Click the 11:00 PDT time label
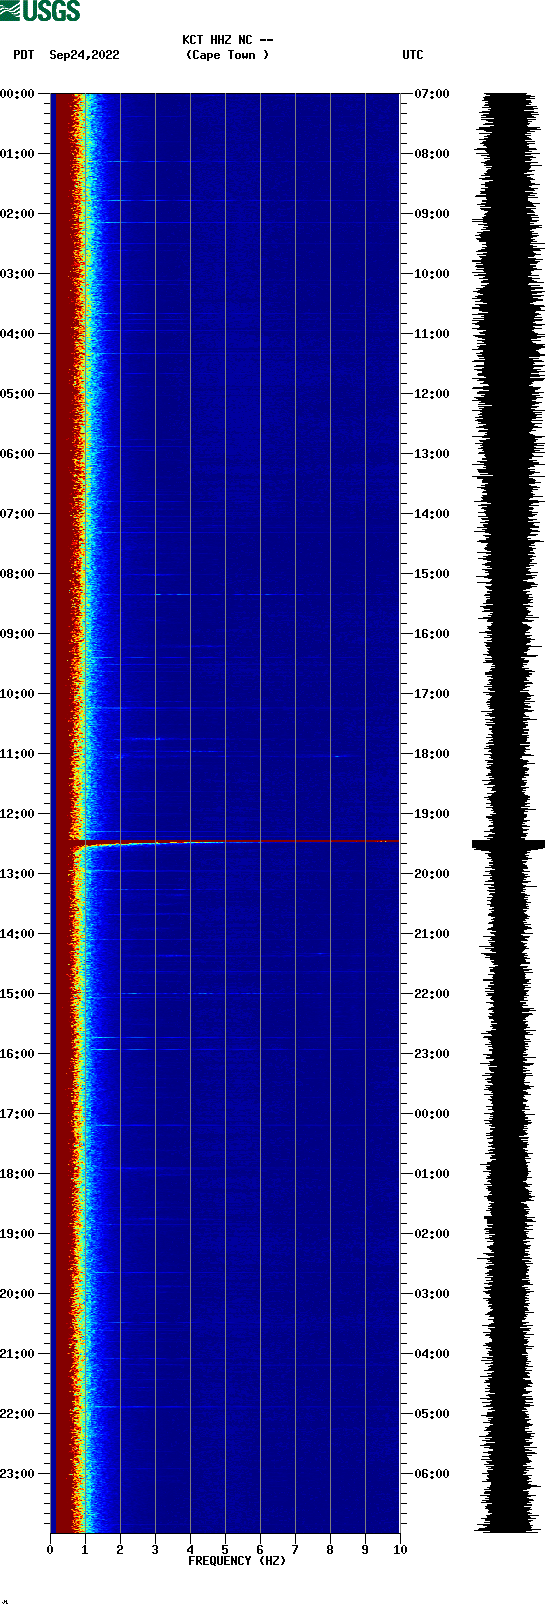The image size is (552, 1613). coord(17,754)
